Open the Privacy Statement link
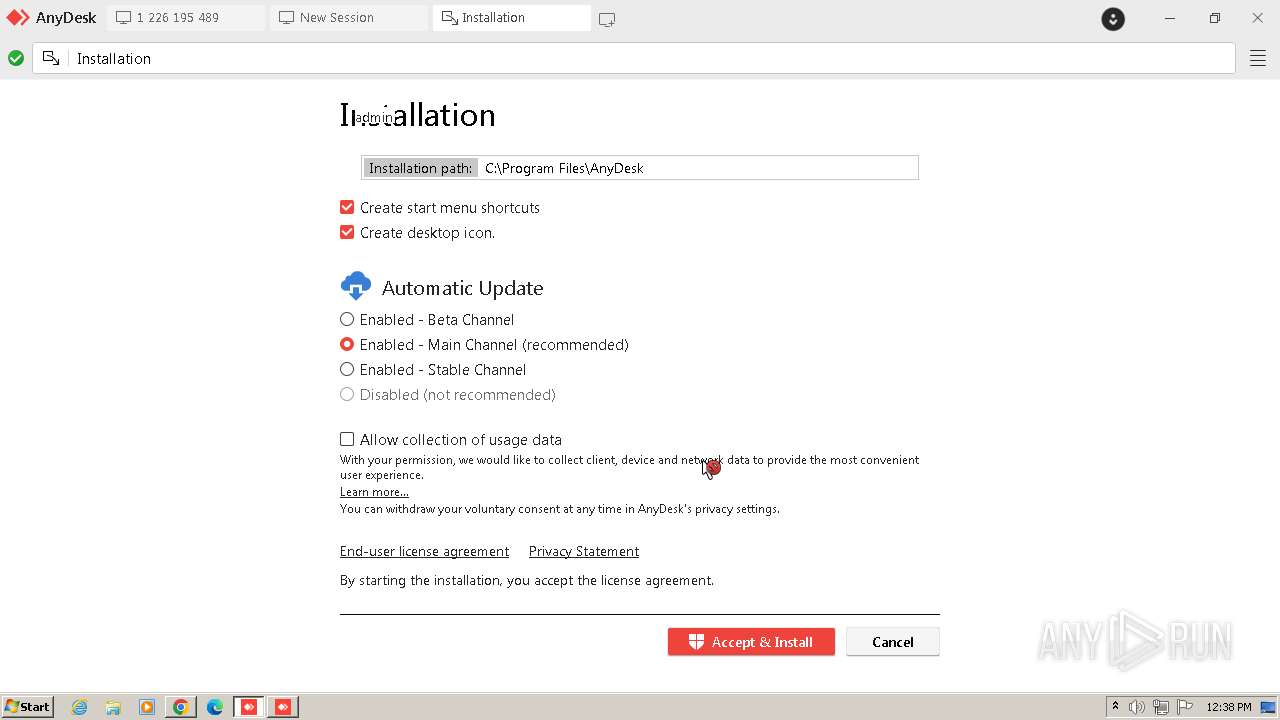The image size is (1280, 720). 584,551
